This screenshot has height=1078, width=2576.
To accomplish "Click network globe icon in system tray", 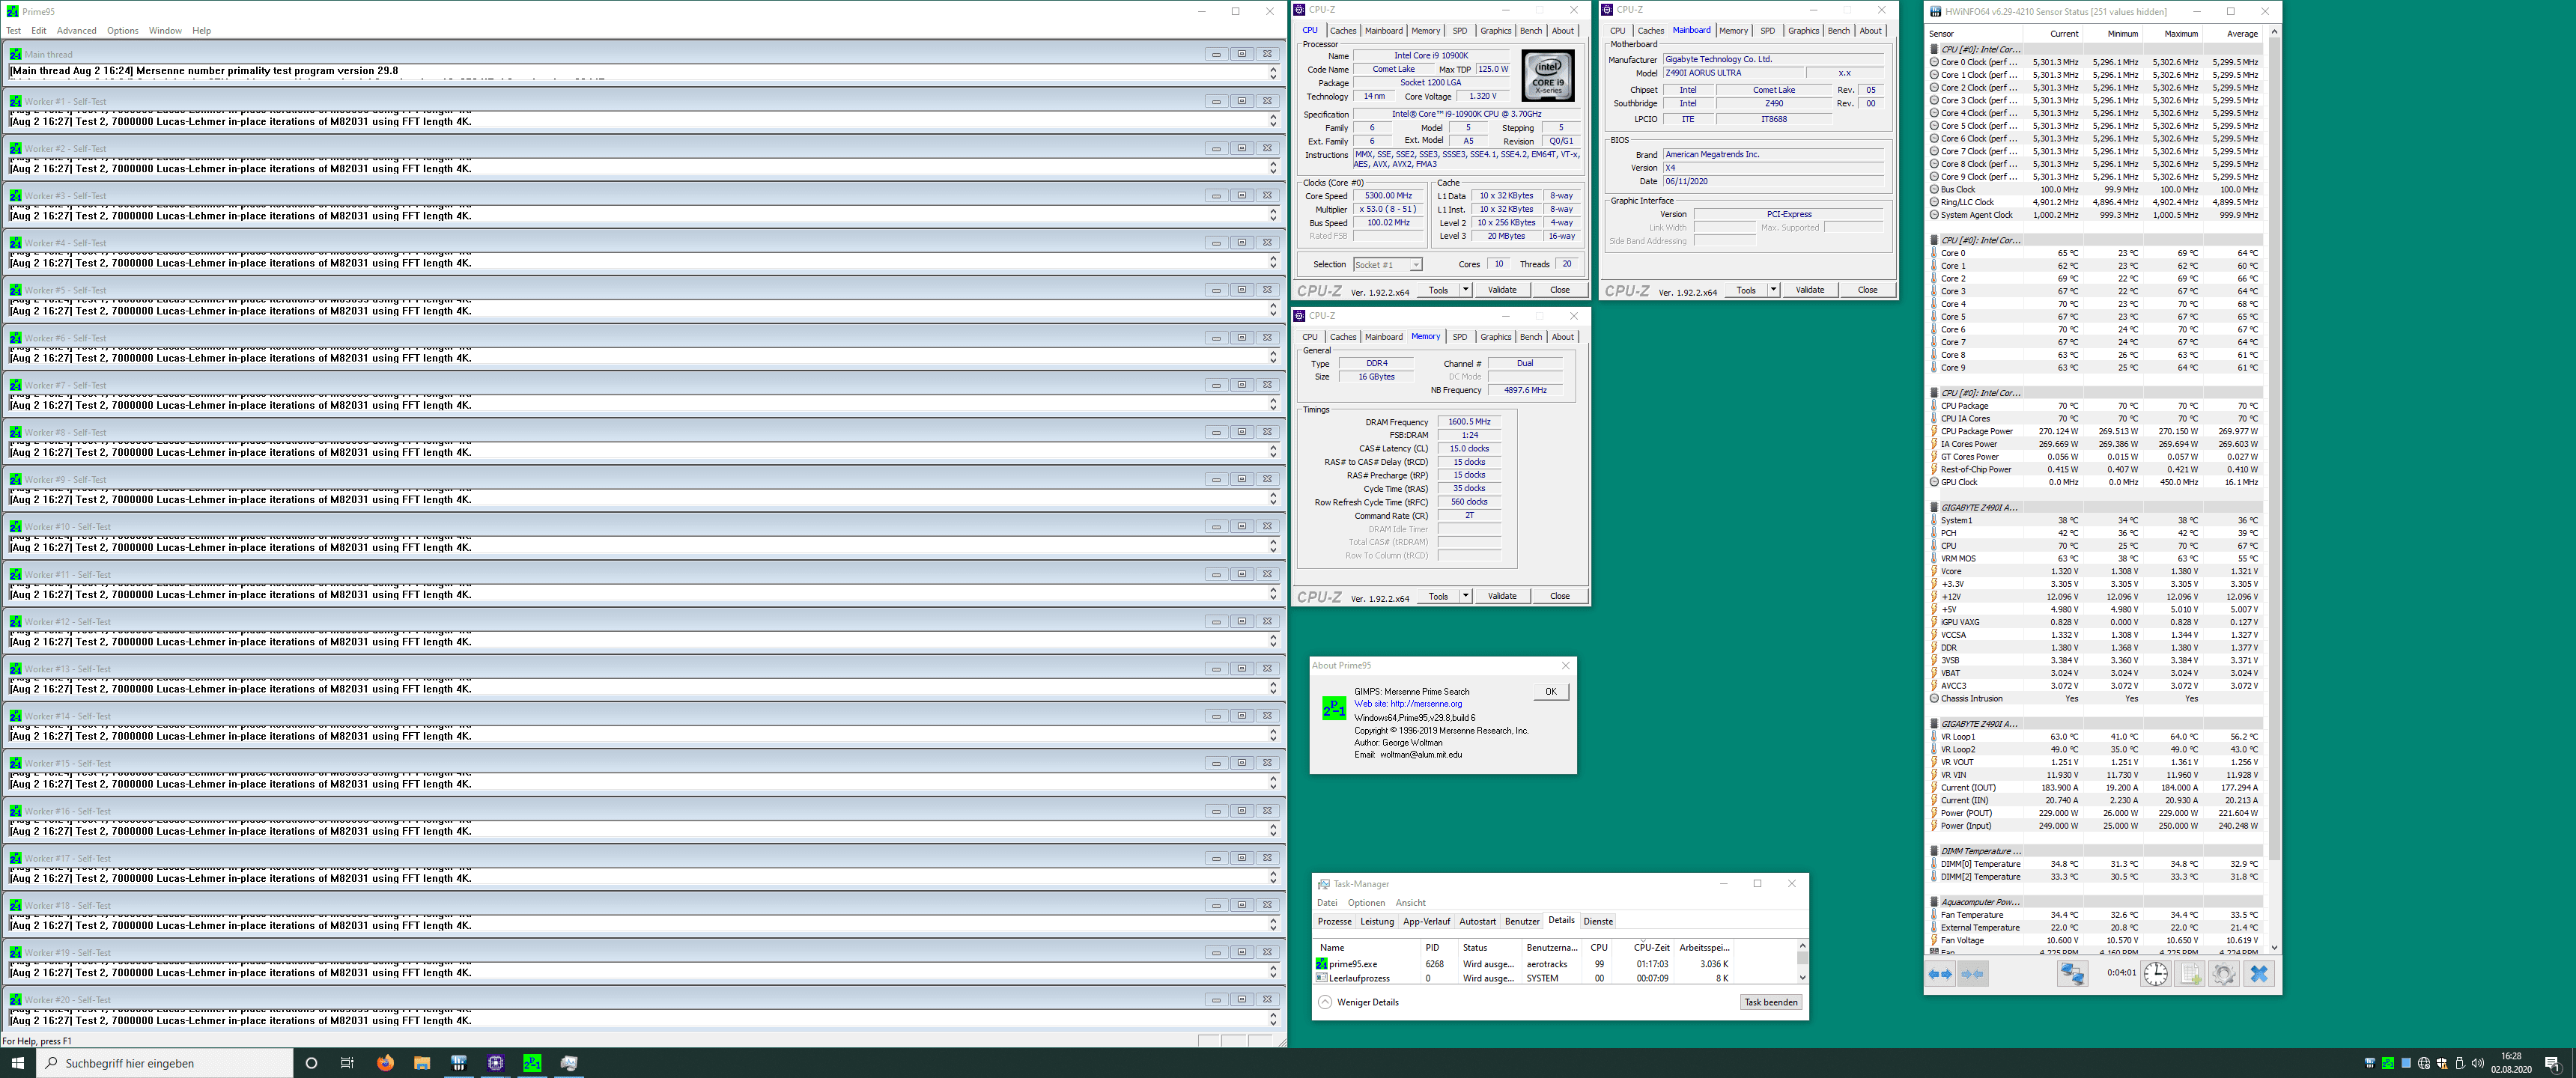I will [2424, 1063].
